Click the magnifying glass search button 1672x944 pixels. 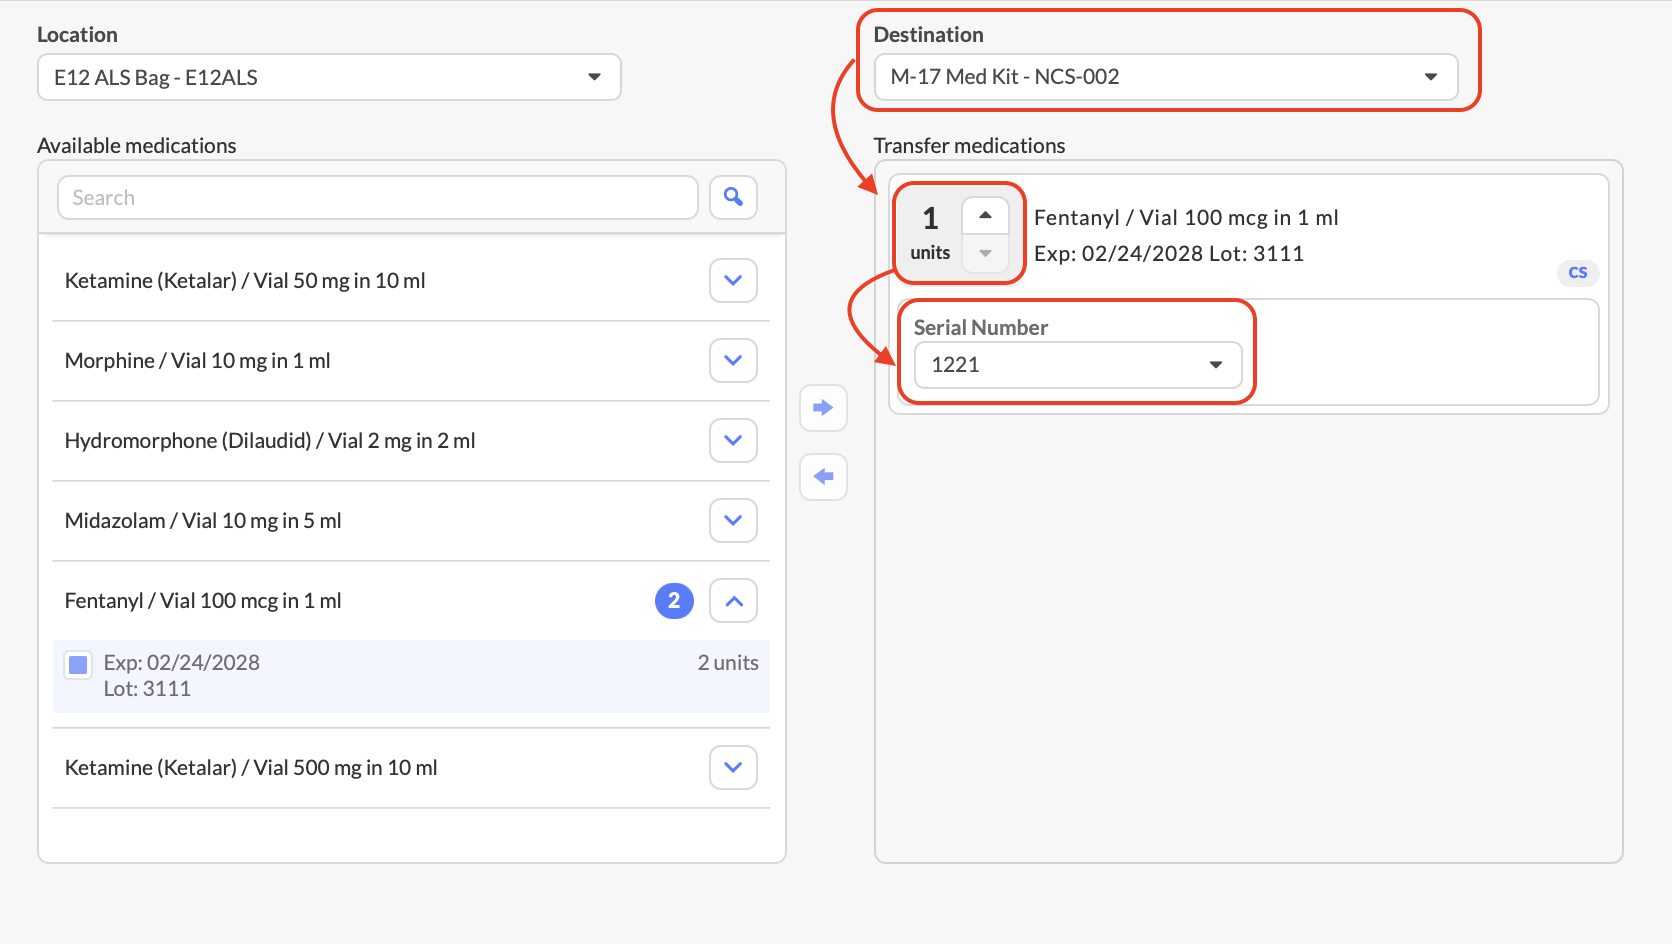(733, 197)
